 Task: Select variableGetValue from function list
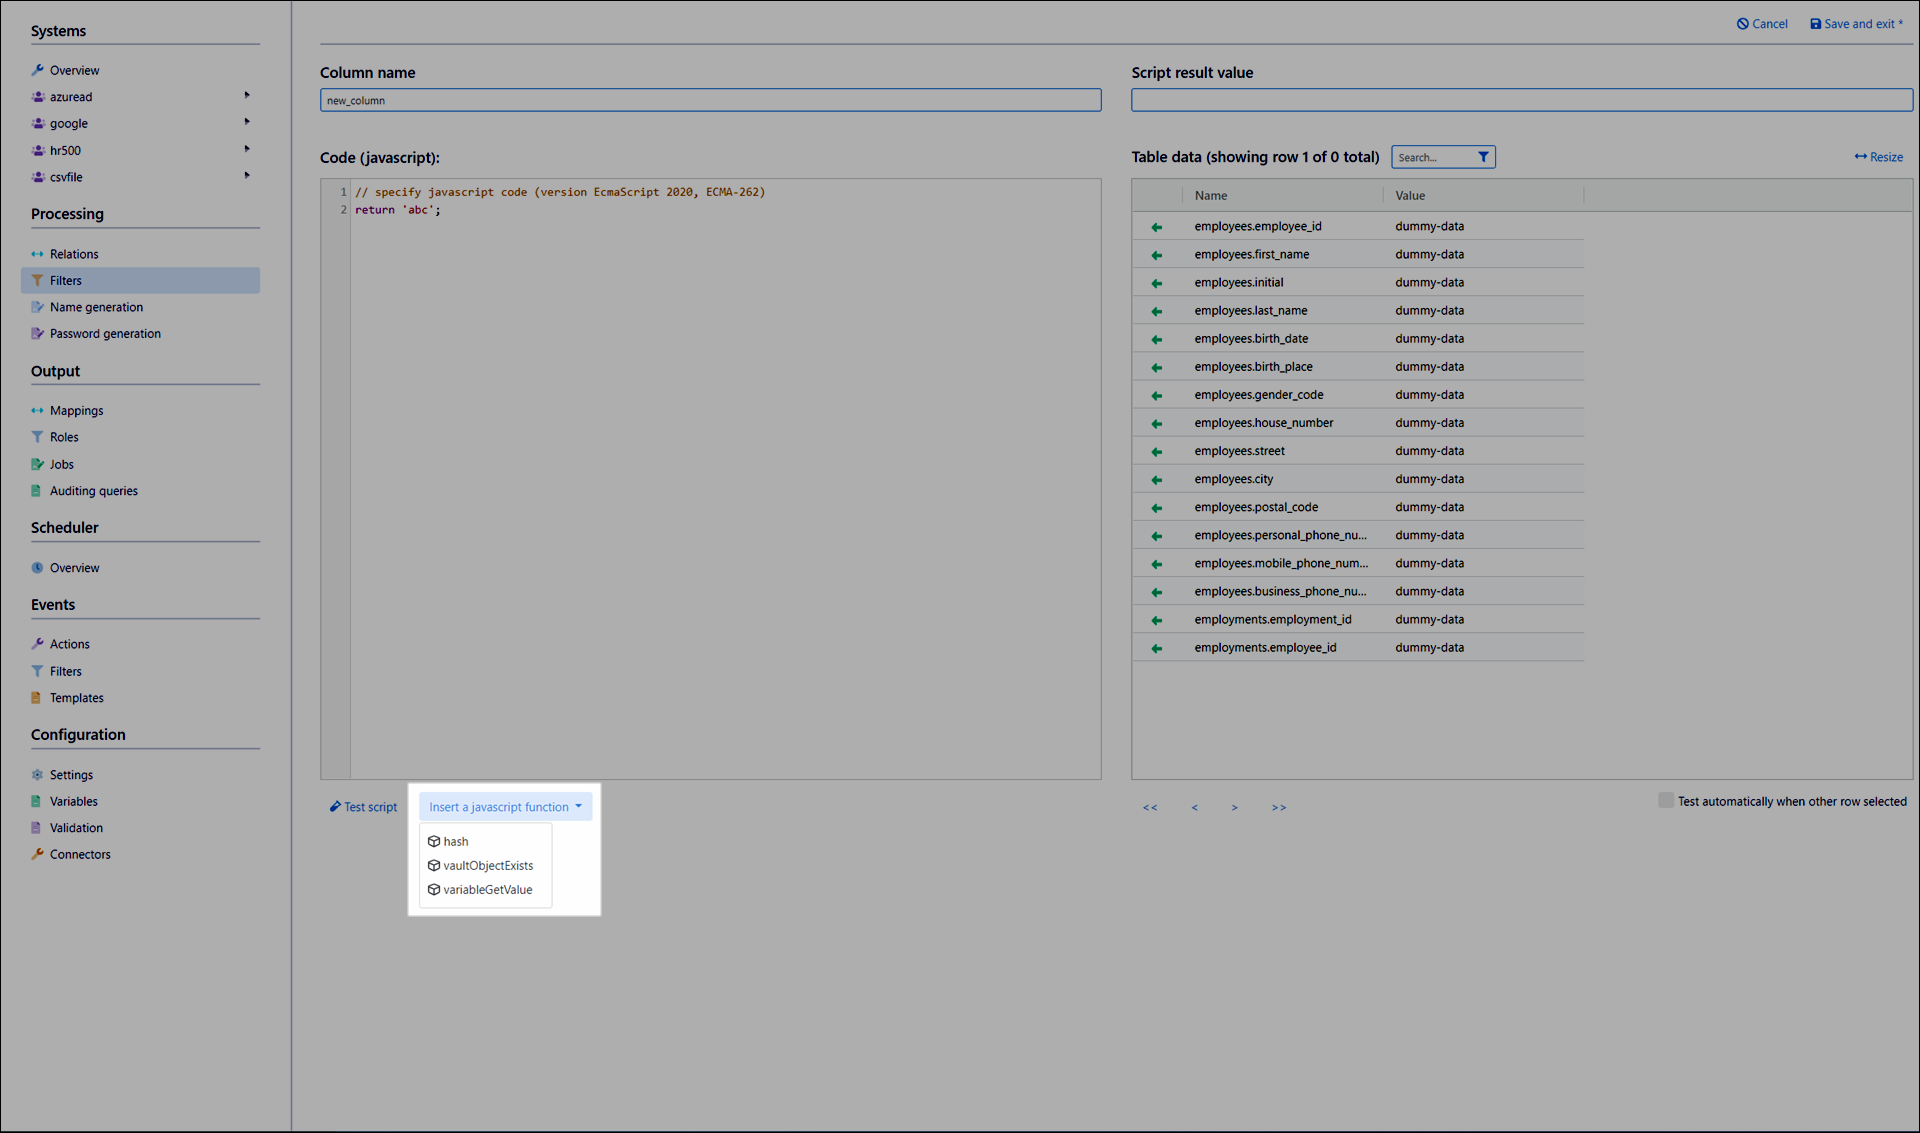487,890
